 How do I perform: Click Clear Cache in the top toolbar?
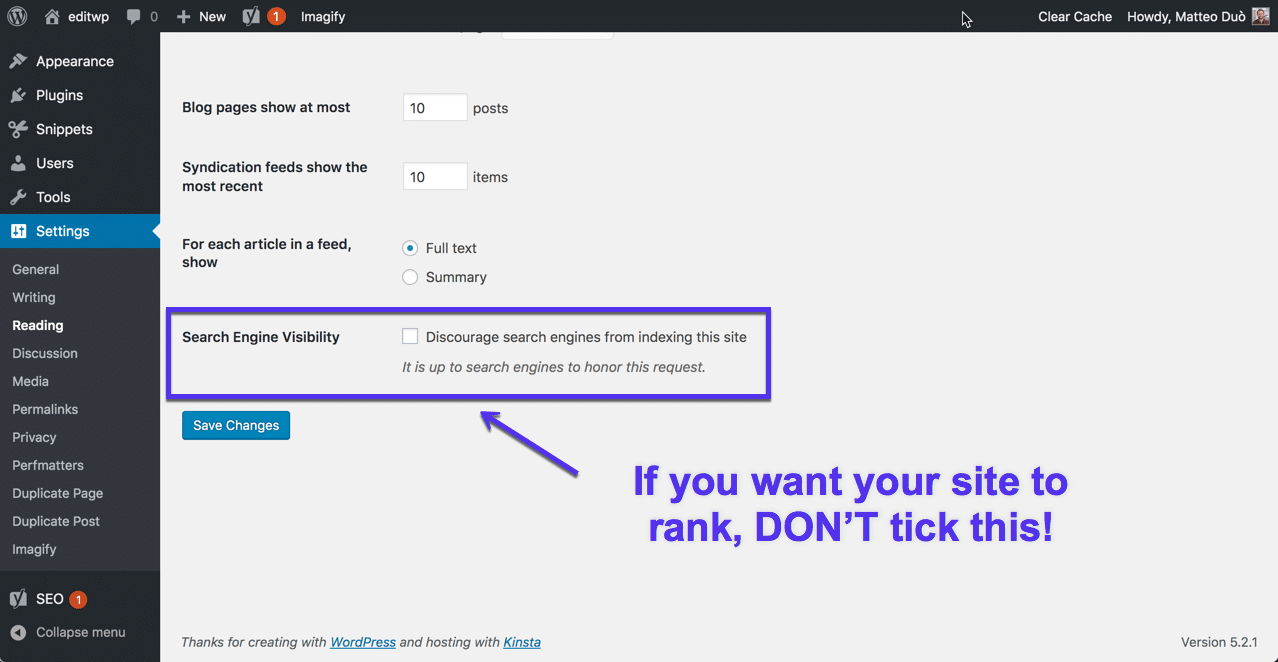point(1074,16)
